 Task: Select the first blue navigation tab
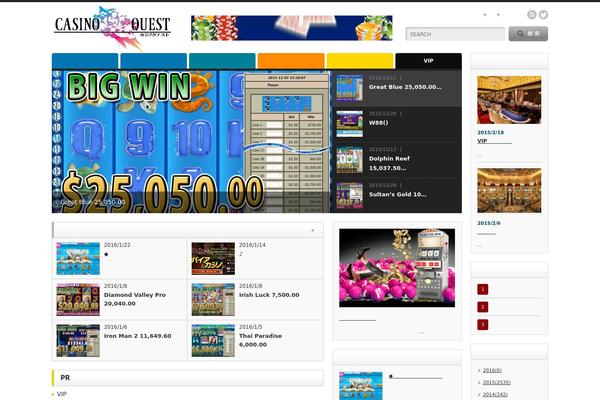pyautogui.click(x=85, y=61)
